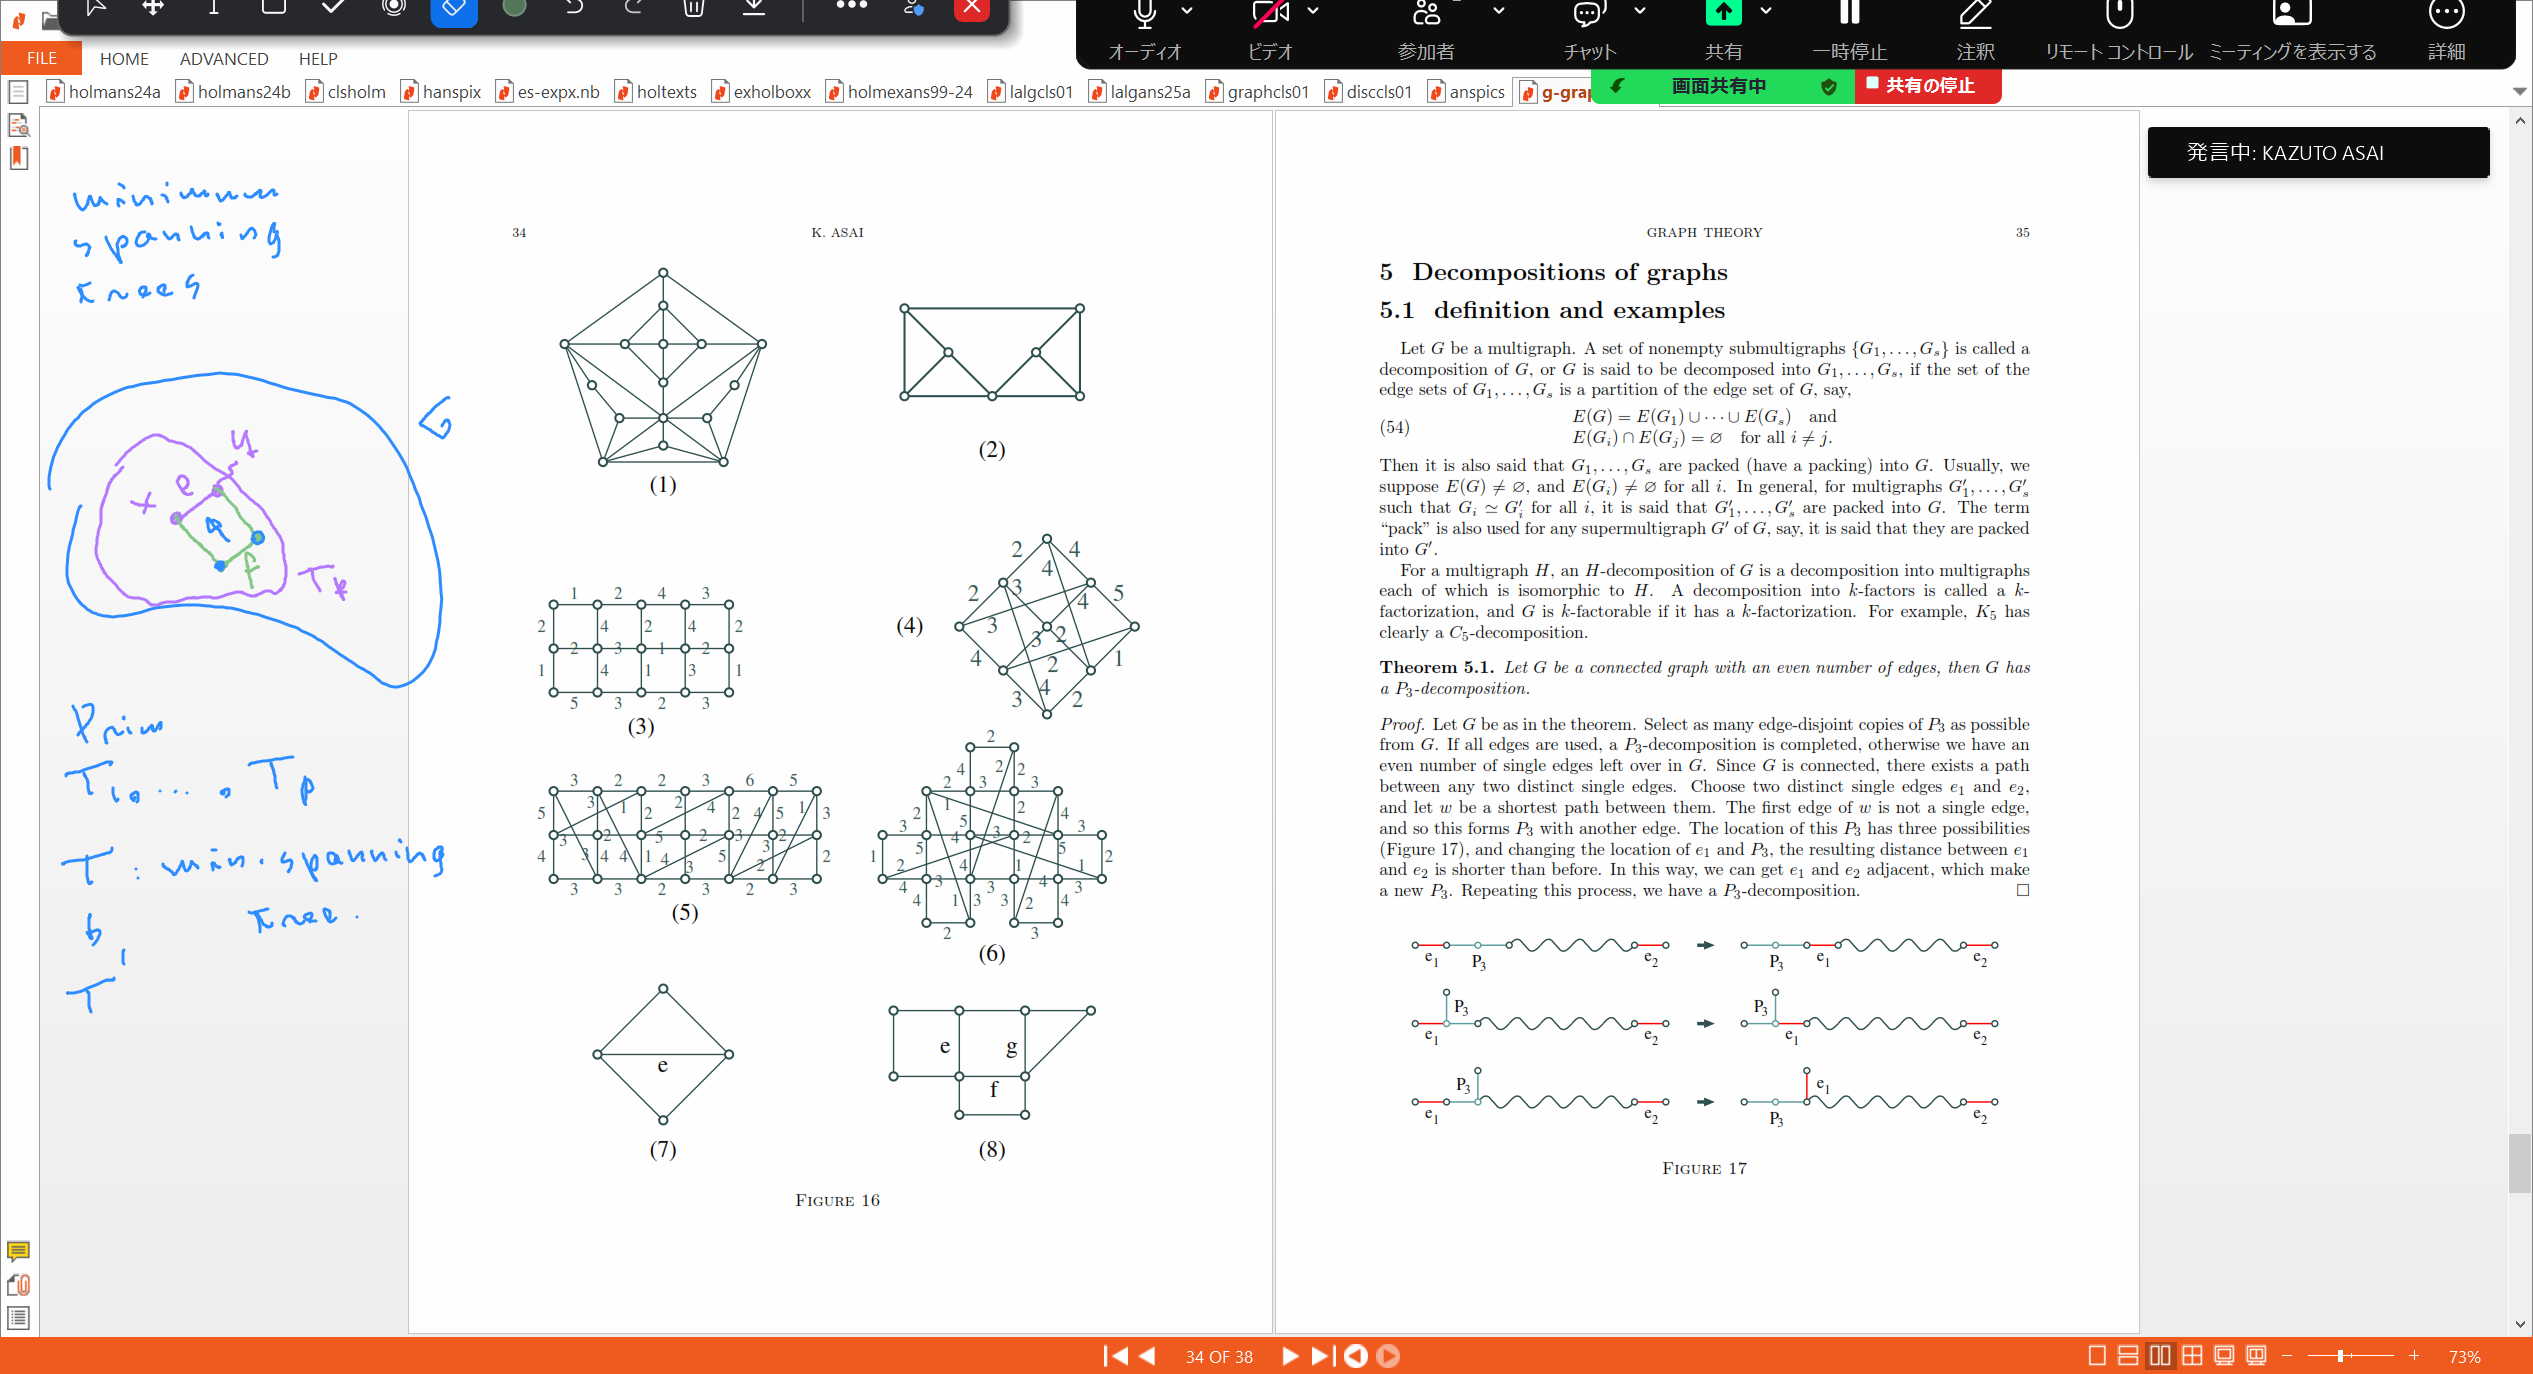Click the vertical scrollbar thumb

pyautogui.click(x=2519, y=1163)
